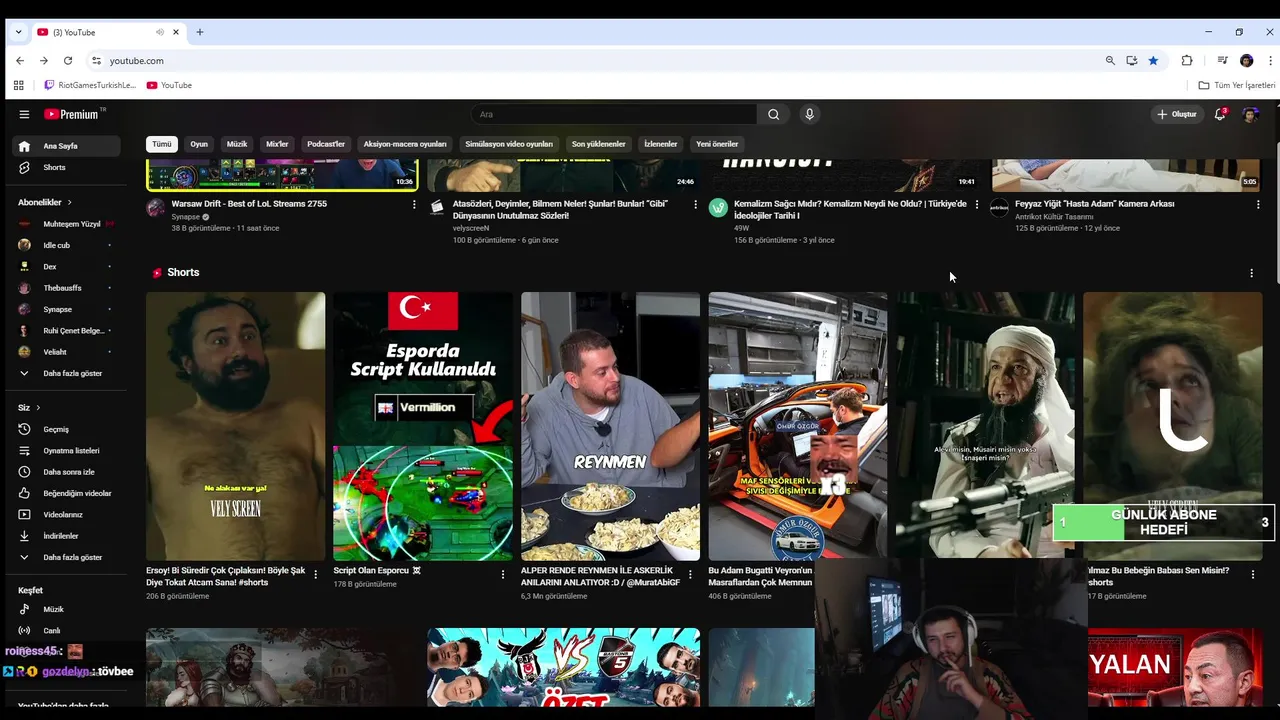The width and height of the screenshot is (1280, 720).
Task: Open the notifications bell
Action: click(1220, 114)
